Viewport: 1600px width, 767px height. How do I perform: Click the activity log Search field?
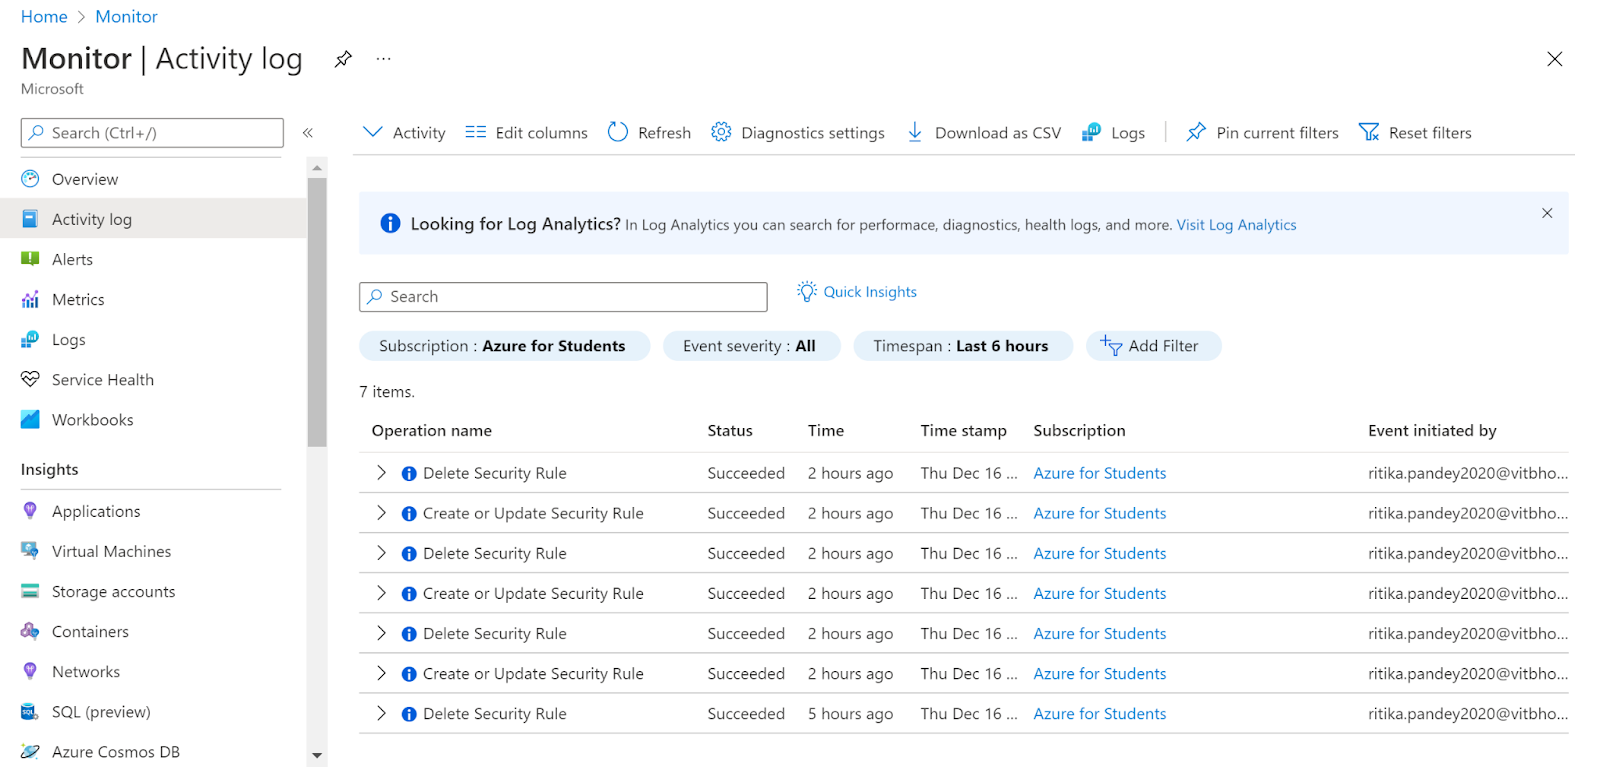click(x=563, y=297)
